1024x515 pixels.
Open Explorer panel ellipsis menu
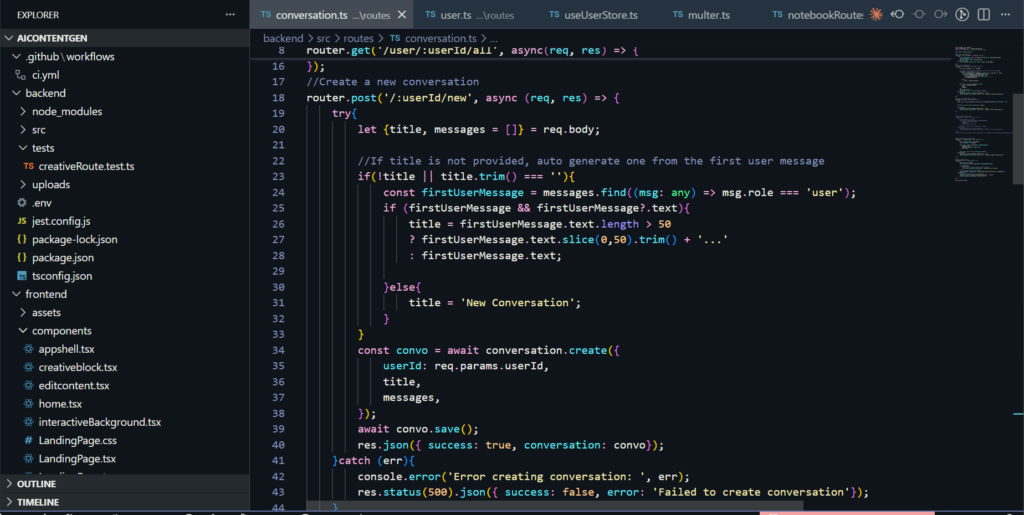coord(231,15)
